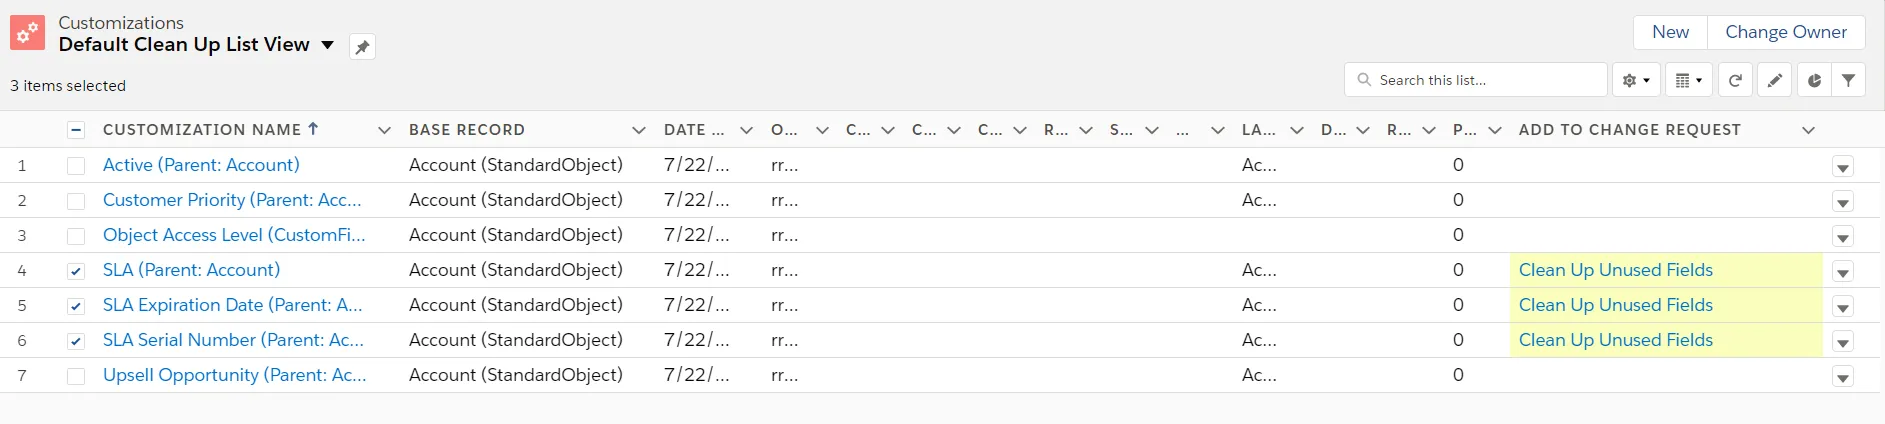Open the S... column menu chevron
The height and width of the screenshot is (424, 1885).
(x=1152, y=130)
